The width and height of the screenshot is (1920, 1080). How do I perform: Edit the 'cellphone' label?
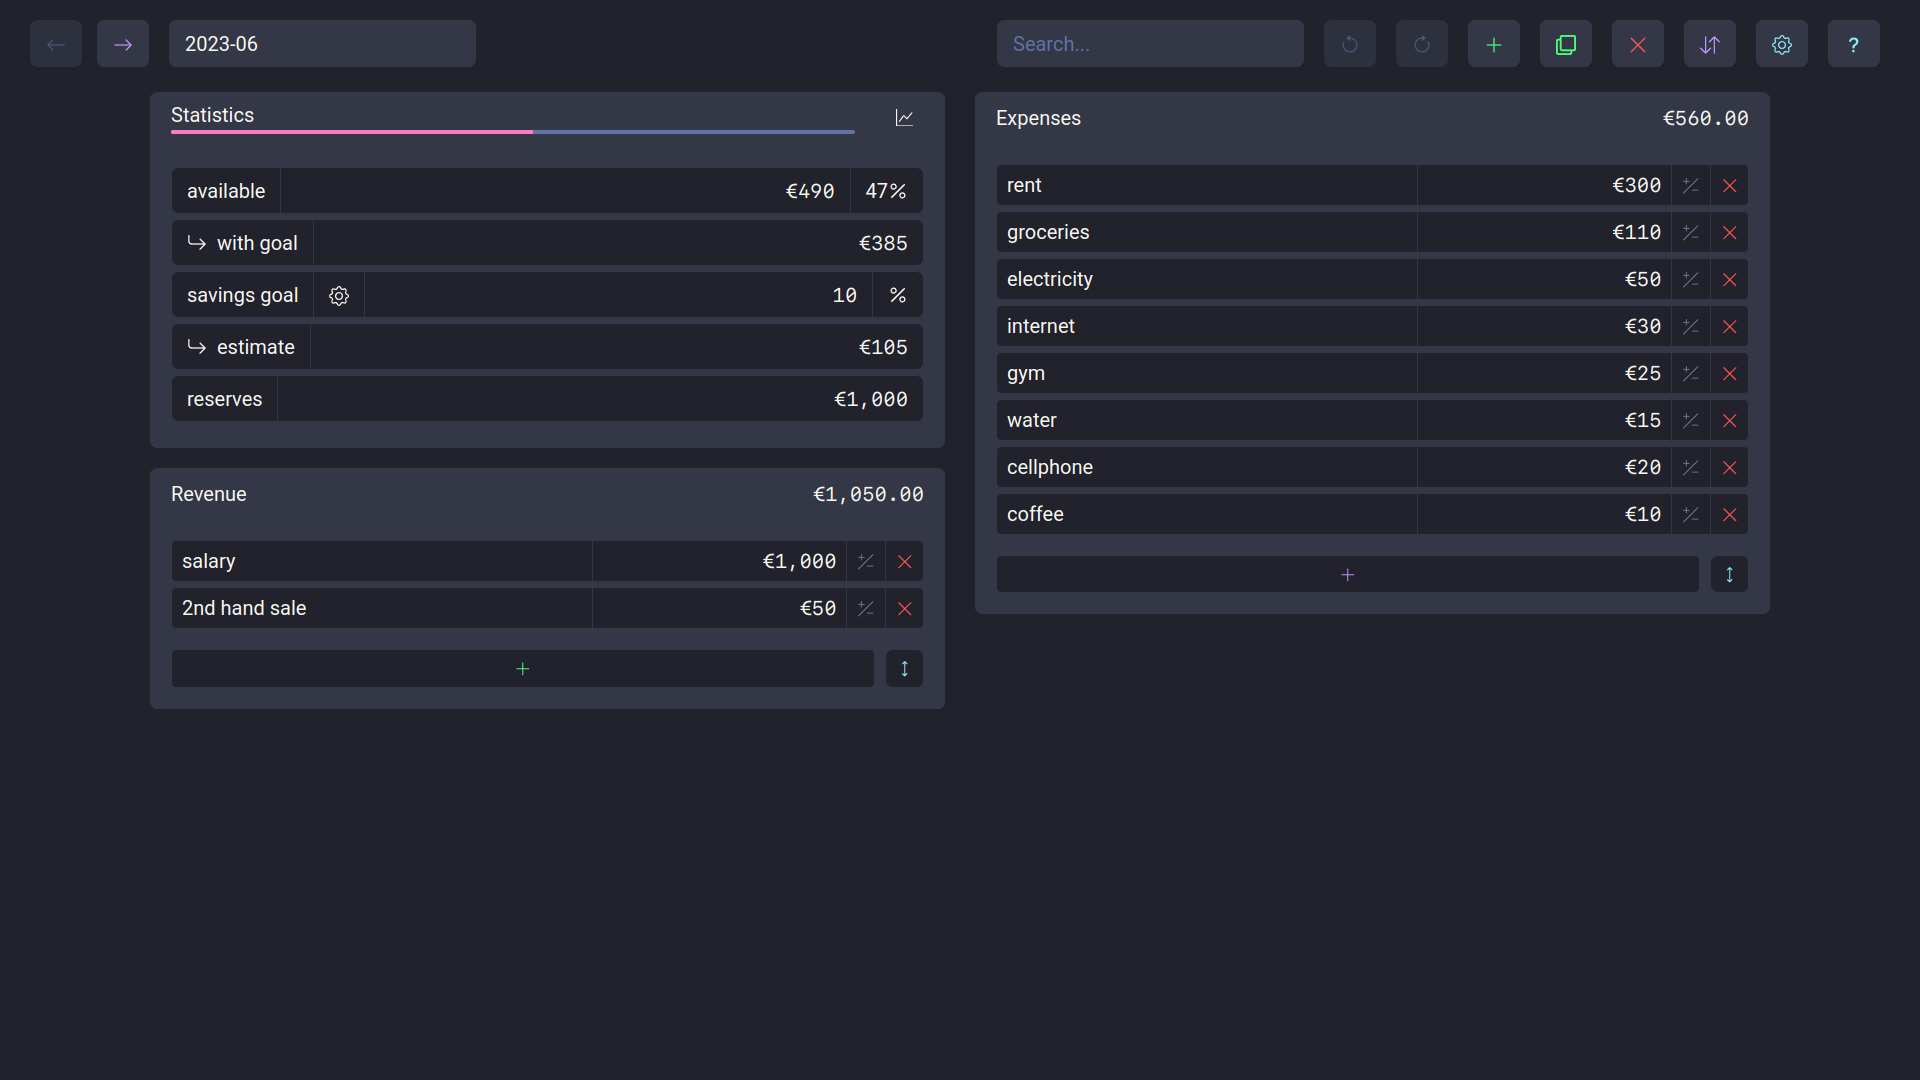(1207, 467)
